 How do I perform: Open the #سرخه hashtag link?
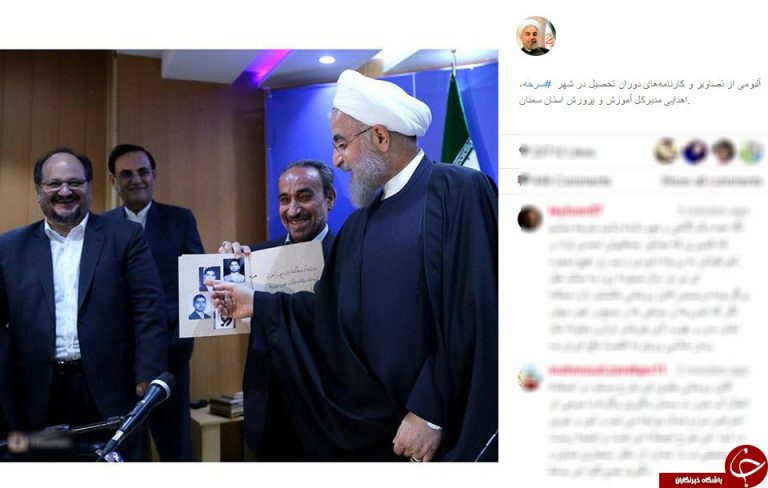[x=535, y=85]
